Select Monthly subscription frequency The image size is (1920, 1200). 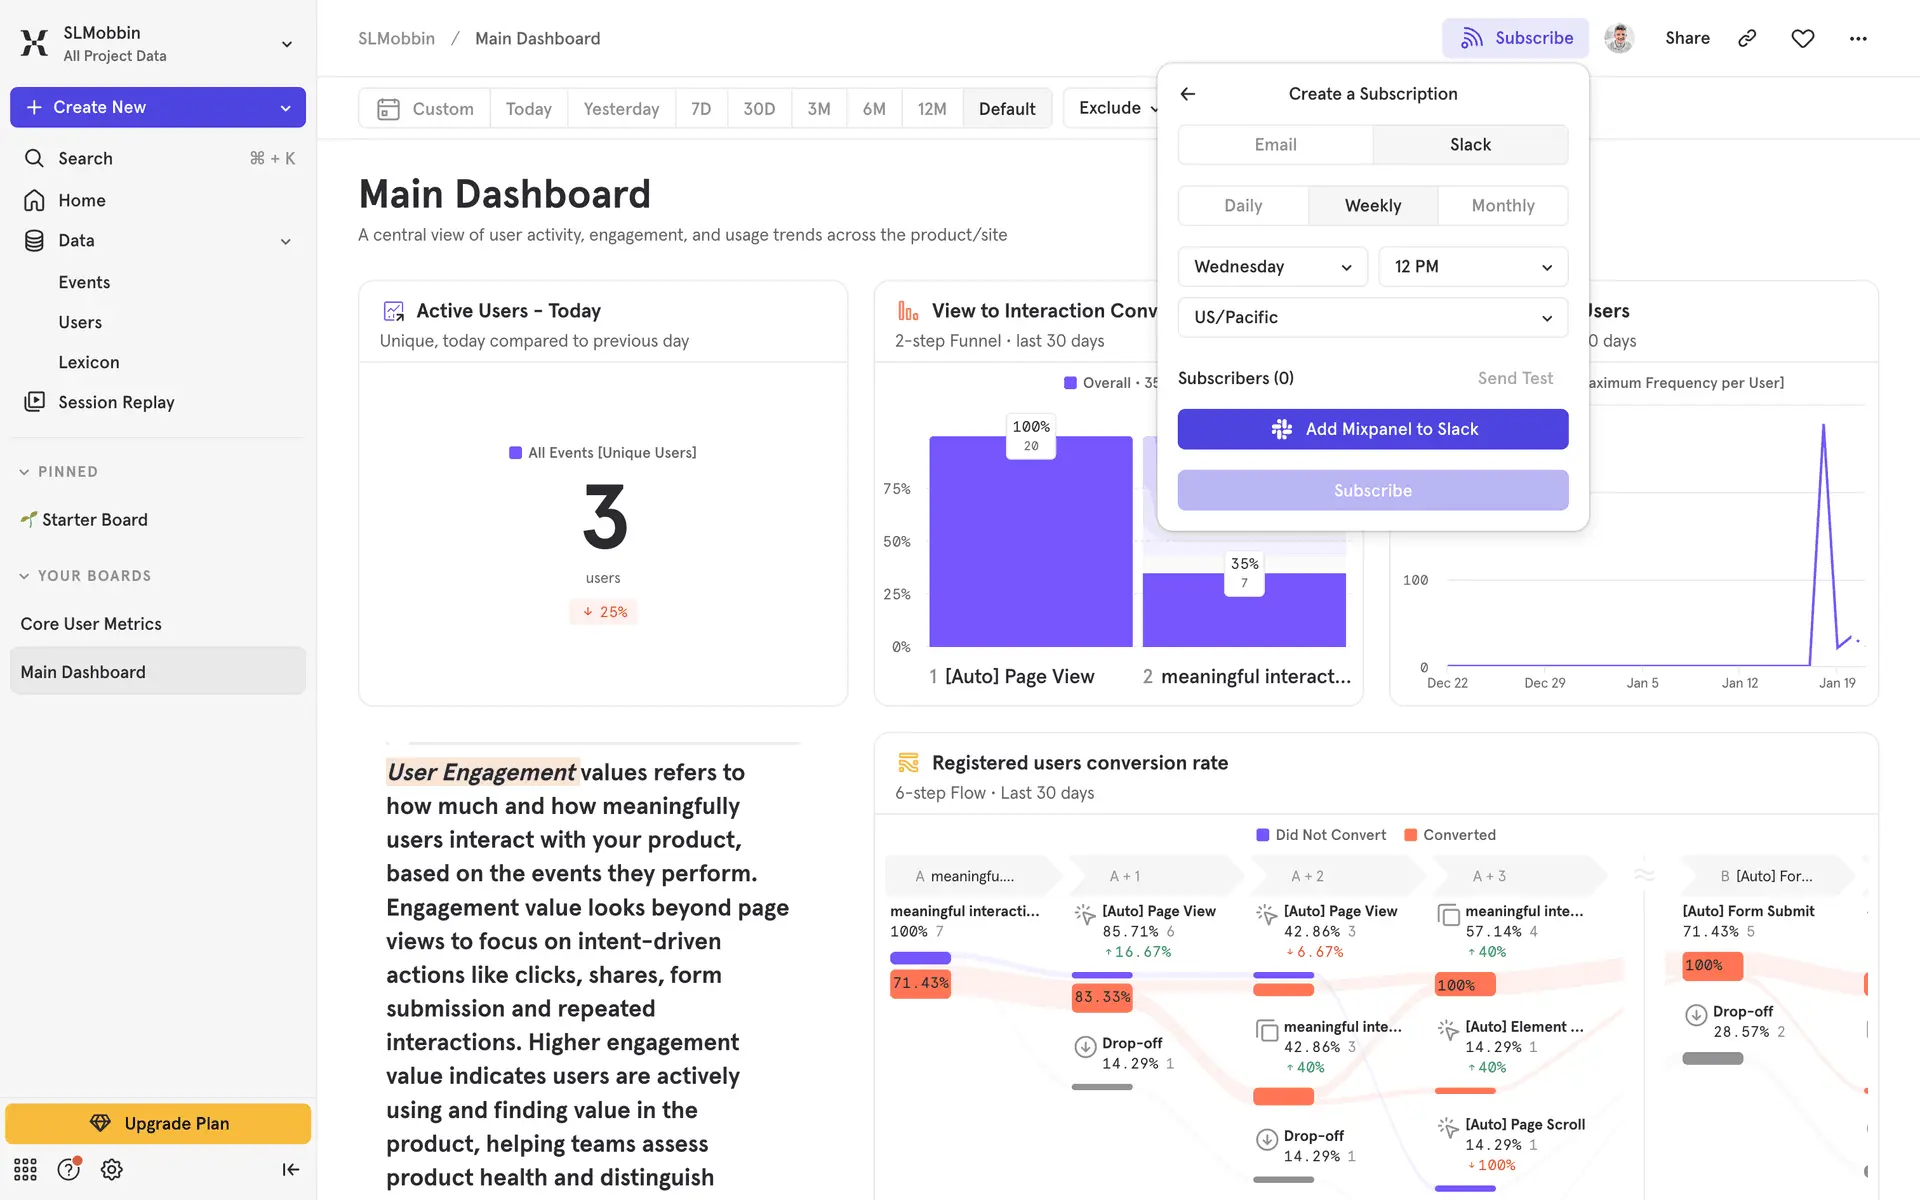pos(1502,206)
